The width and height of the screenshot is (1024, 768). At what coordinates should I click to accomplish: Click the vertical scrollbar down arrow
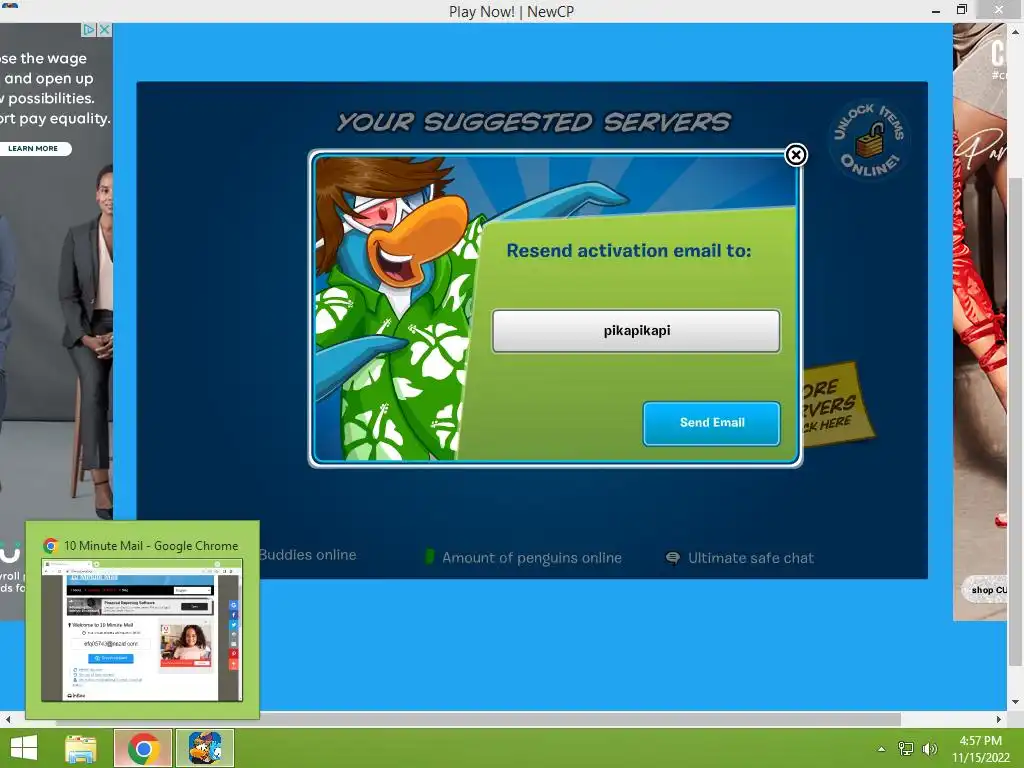(x=1016, y=702)
